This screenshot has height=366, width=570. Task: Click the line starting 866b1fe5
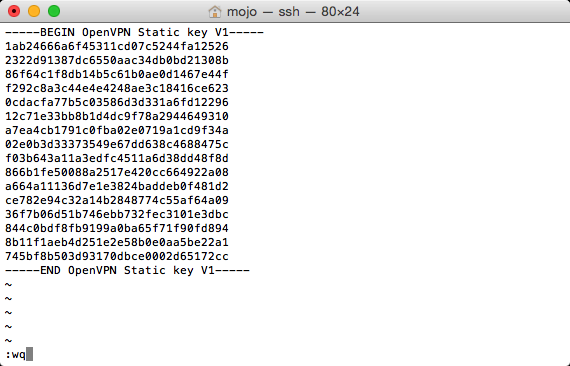[x=117, y=172]
